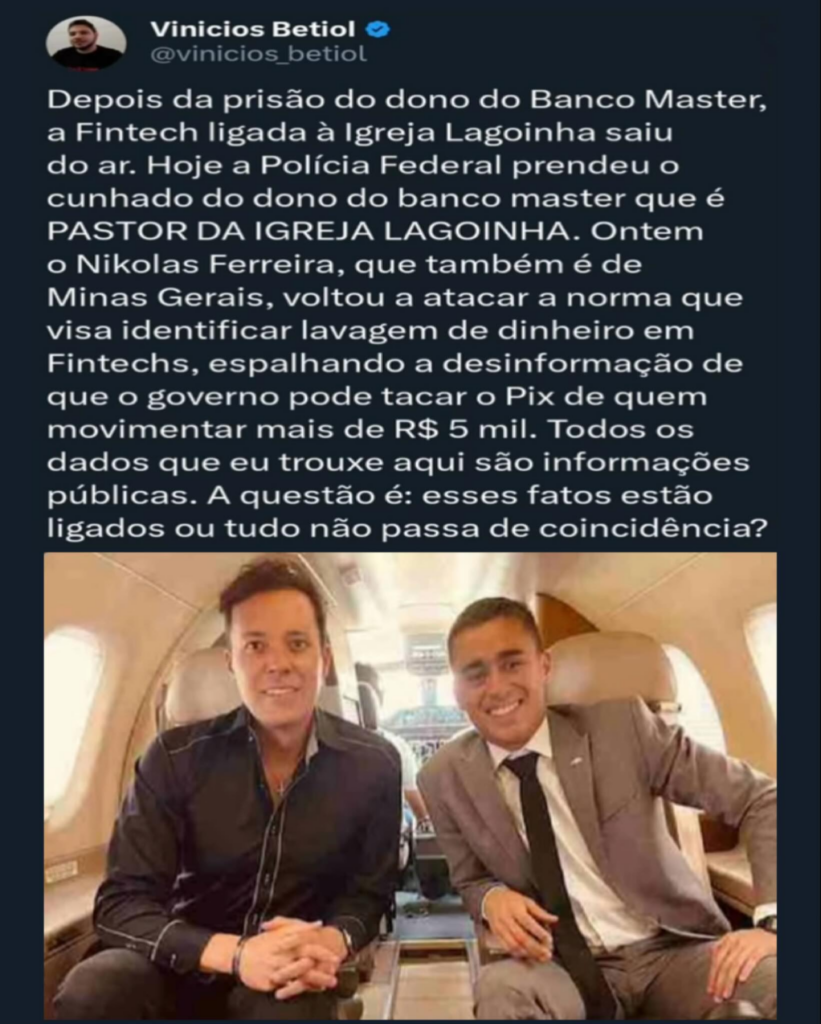The image size is (821, 1024).
Task: Open Vinicios Betiol's profile avatar
Action: coord(86,42)
